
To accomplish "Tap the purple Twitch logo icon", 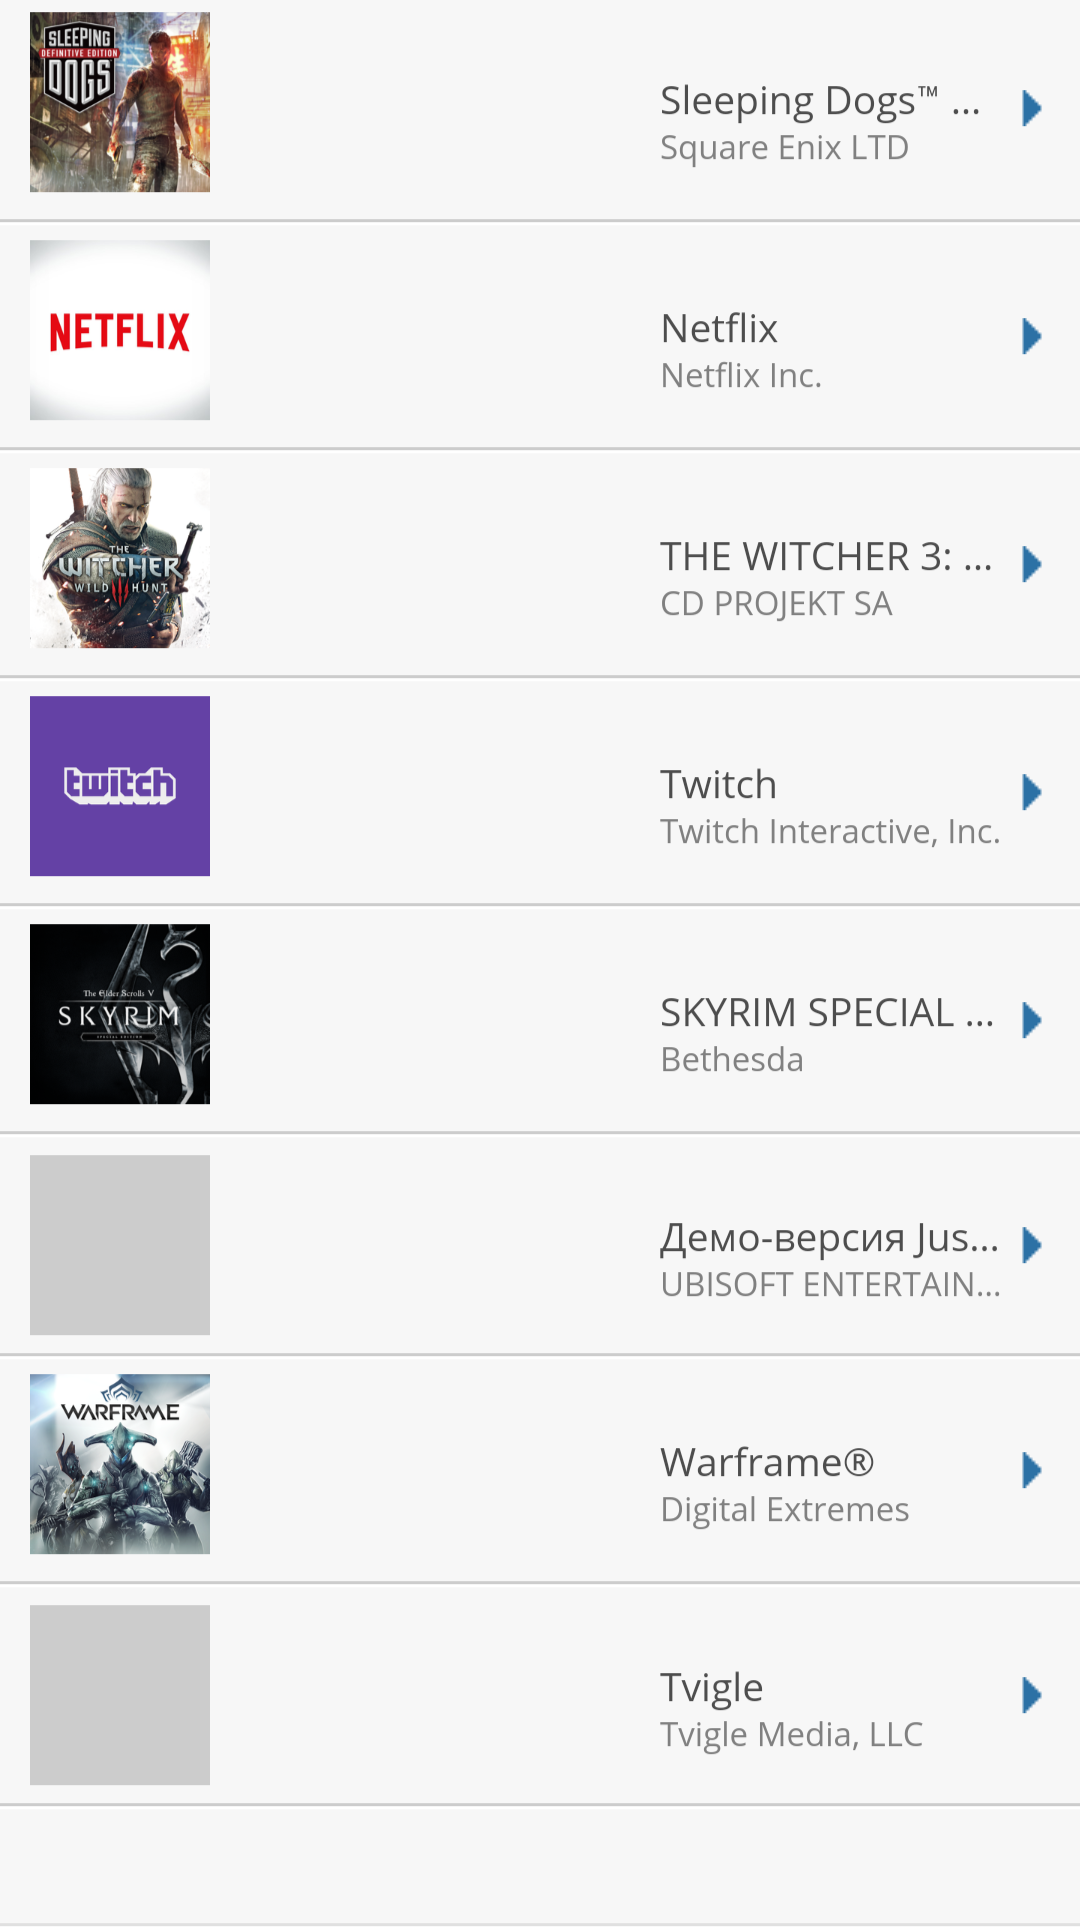I will 120,786.
